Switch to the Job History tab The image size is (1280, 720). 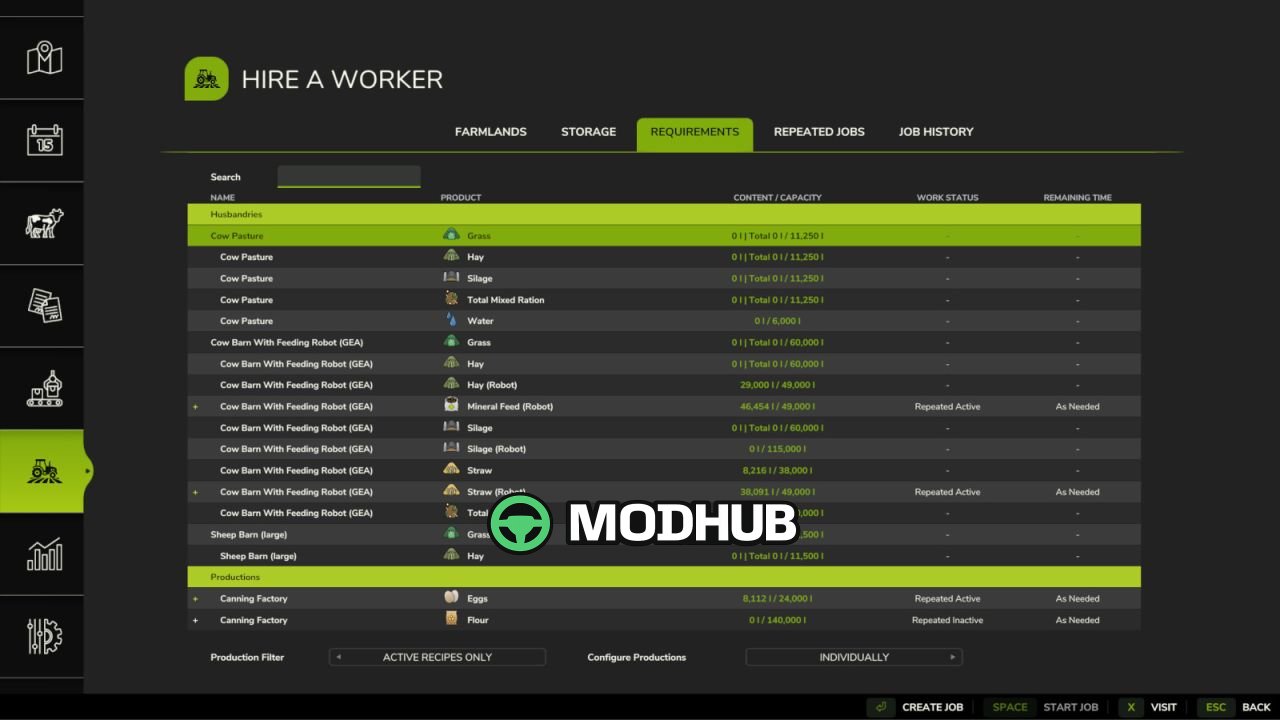point(936,132)
